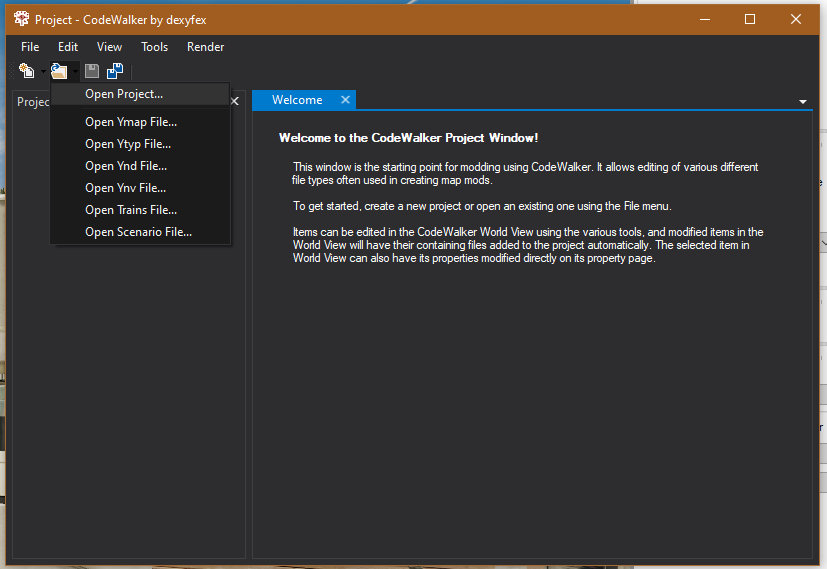Toggle the Open toolbar button dropdown arrow
The height and width of the screenshot is (569, 827).
point(75,71)
